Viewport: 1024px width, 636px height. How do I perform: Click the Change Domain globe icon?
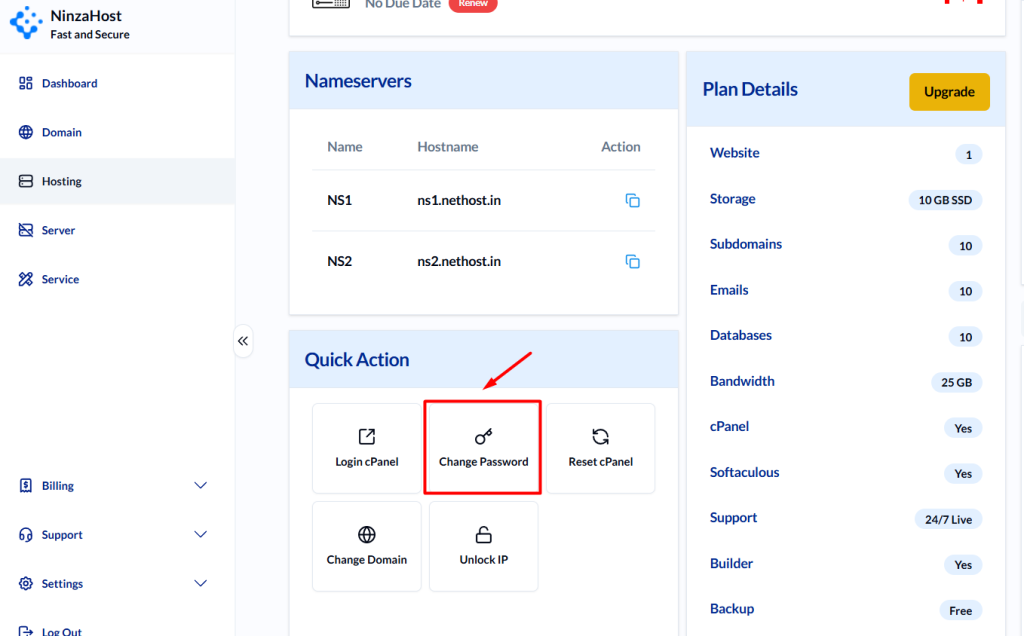[x=367, y=534]
